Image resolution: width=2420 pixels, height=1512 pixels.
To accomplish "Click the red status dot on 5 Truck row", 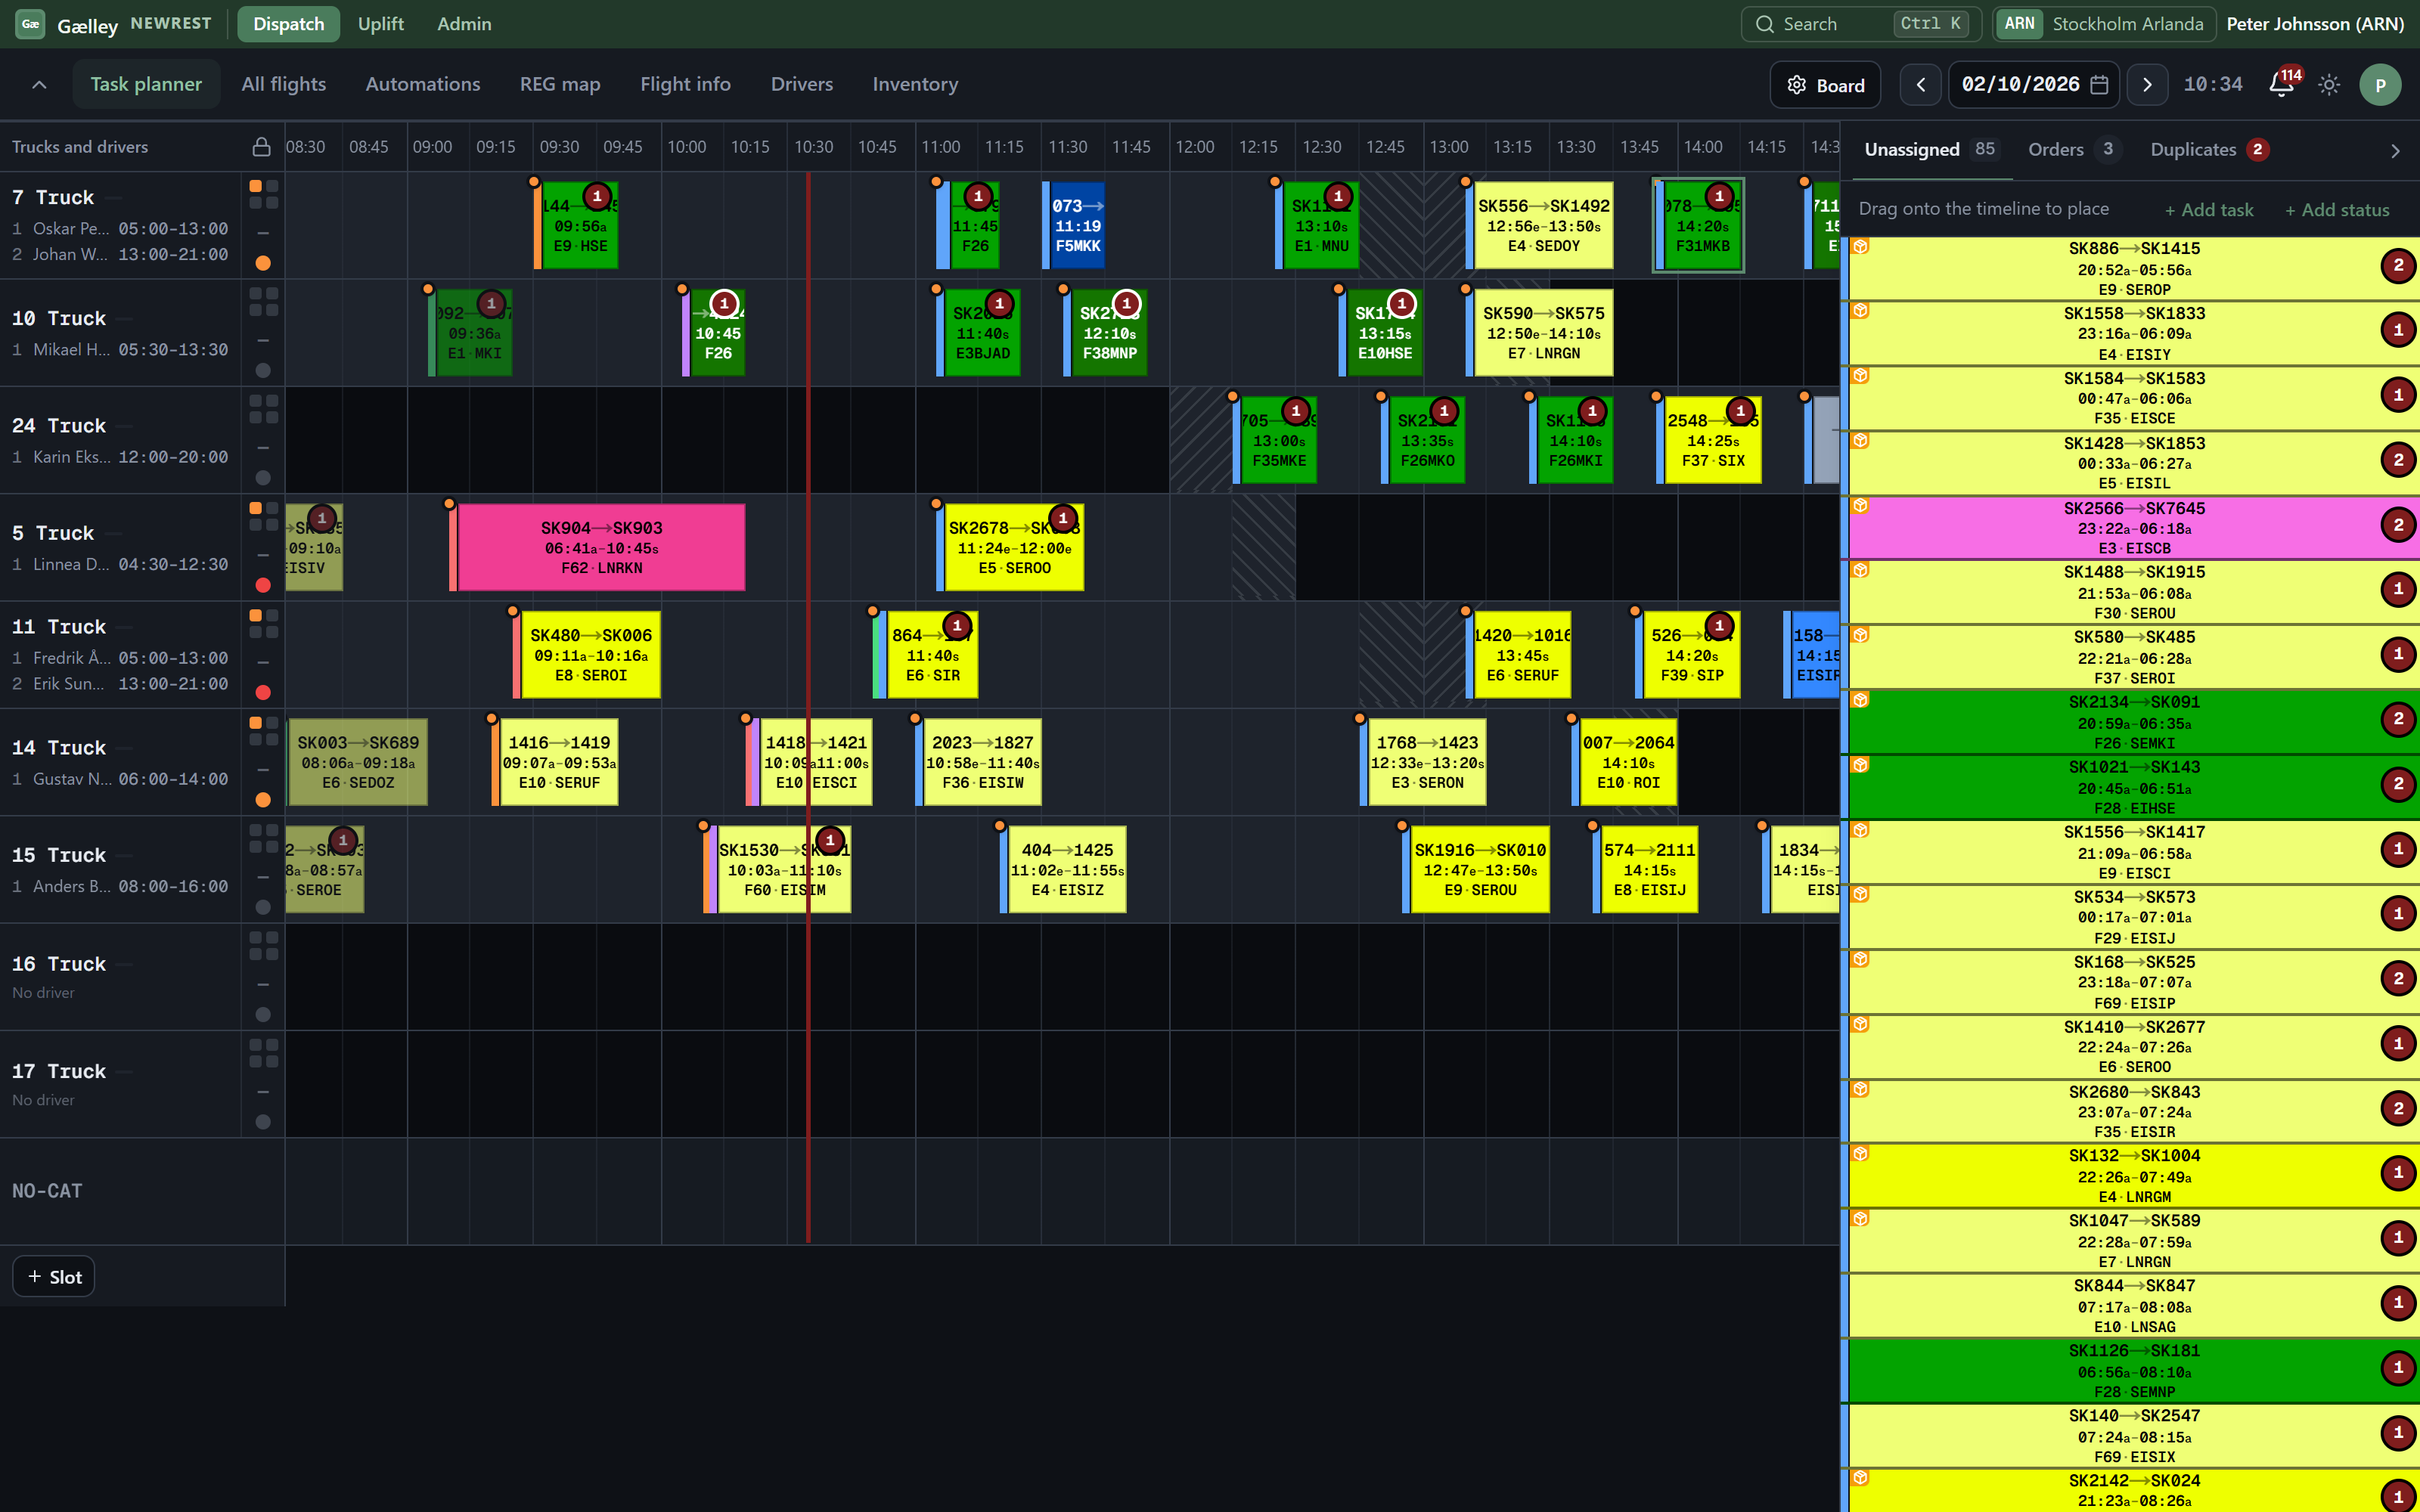I will click(263, 585).
